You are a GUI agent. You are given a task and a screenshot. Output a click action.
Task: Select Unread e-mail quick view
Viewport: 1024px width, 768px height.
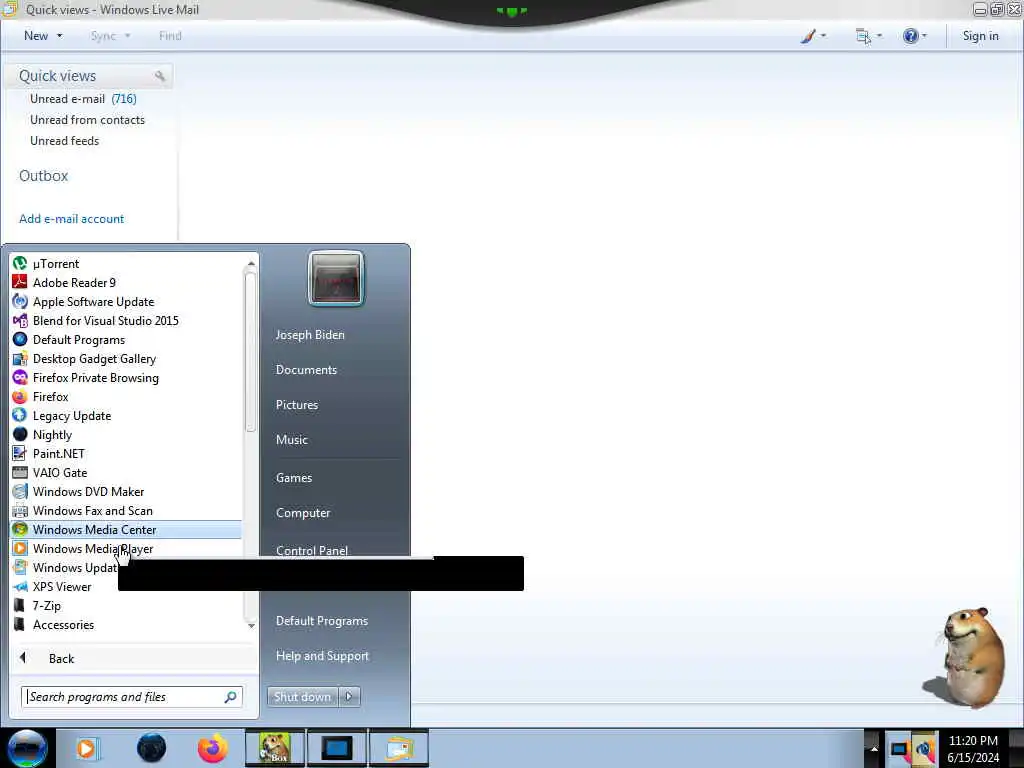[83, 99]
